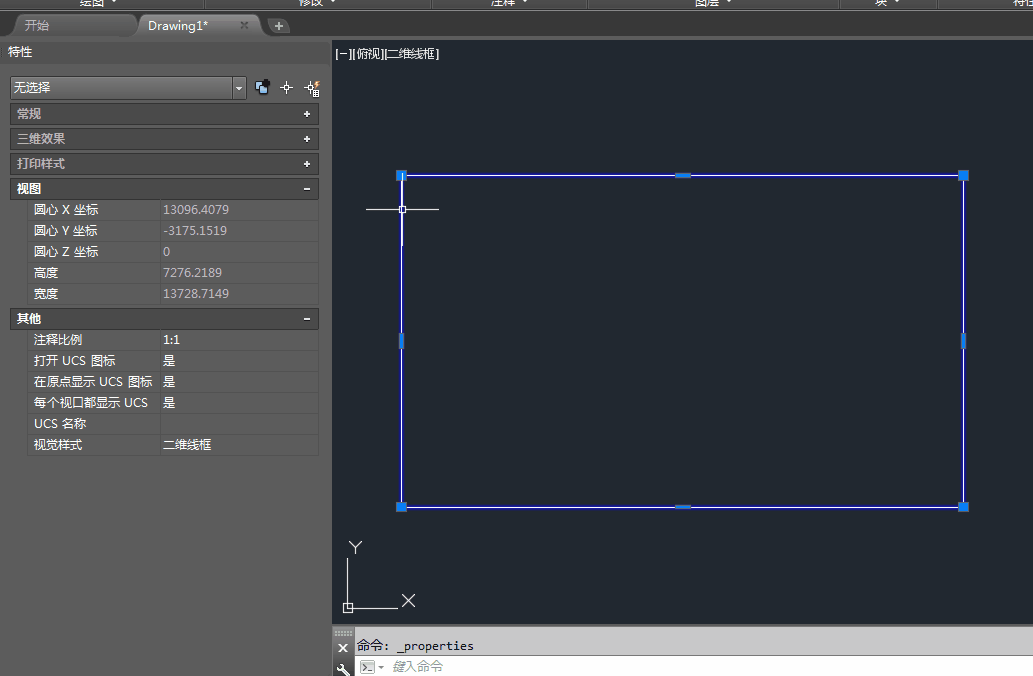The image size is (1033, 676).
Task: Click the UCS origin icon in viewport
Action: pyautogui.click(x=348, y=607)
